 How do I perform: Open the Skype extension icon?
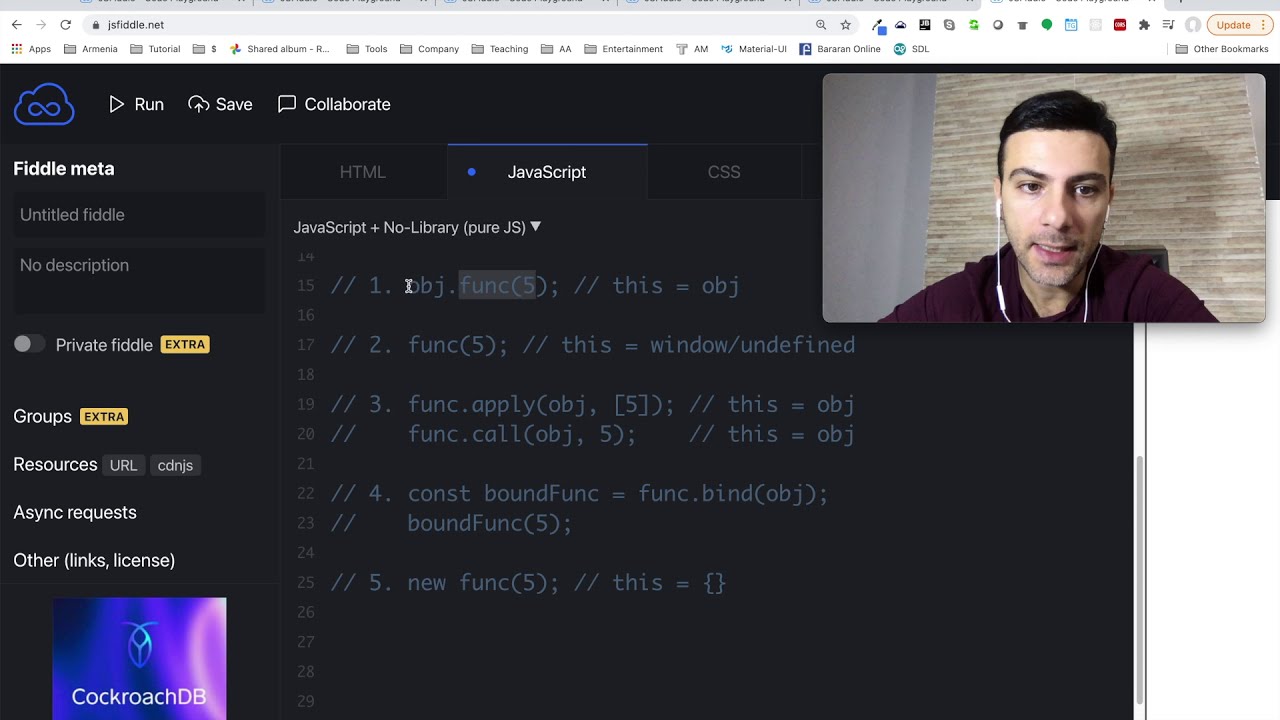point(949,25)
